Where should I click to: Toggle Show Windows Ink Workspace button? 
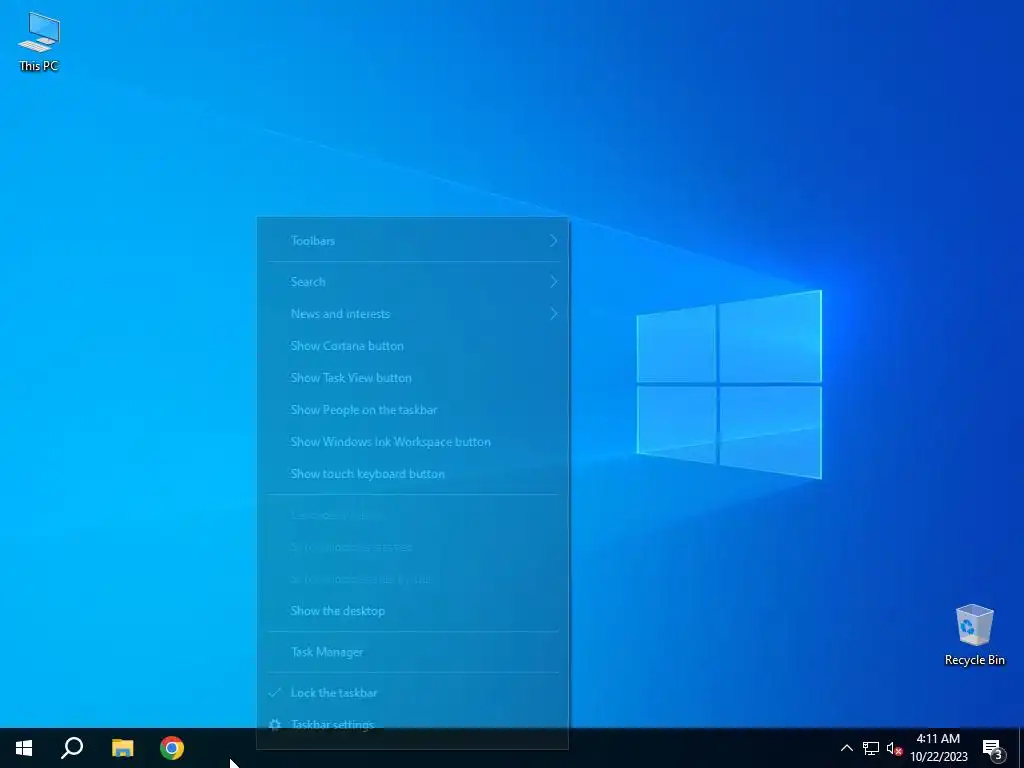point(413,441)
